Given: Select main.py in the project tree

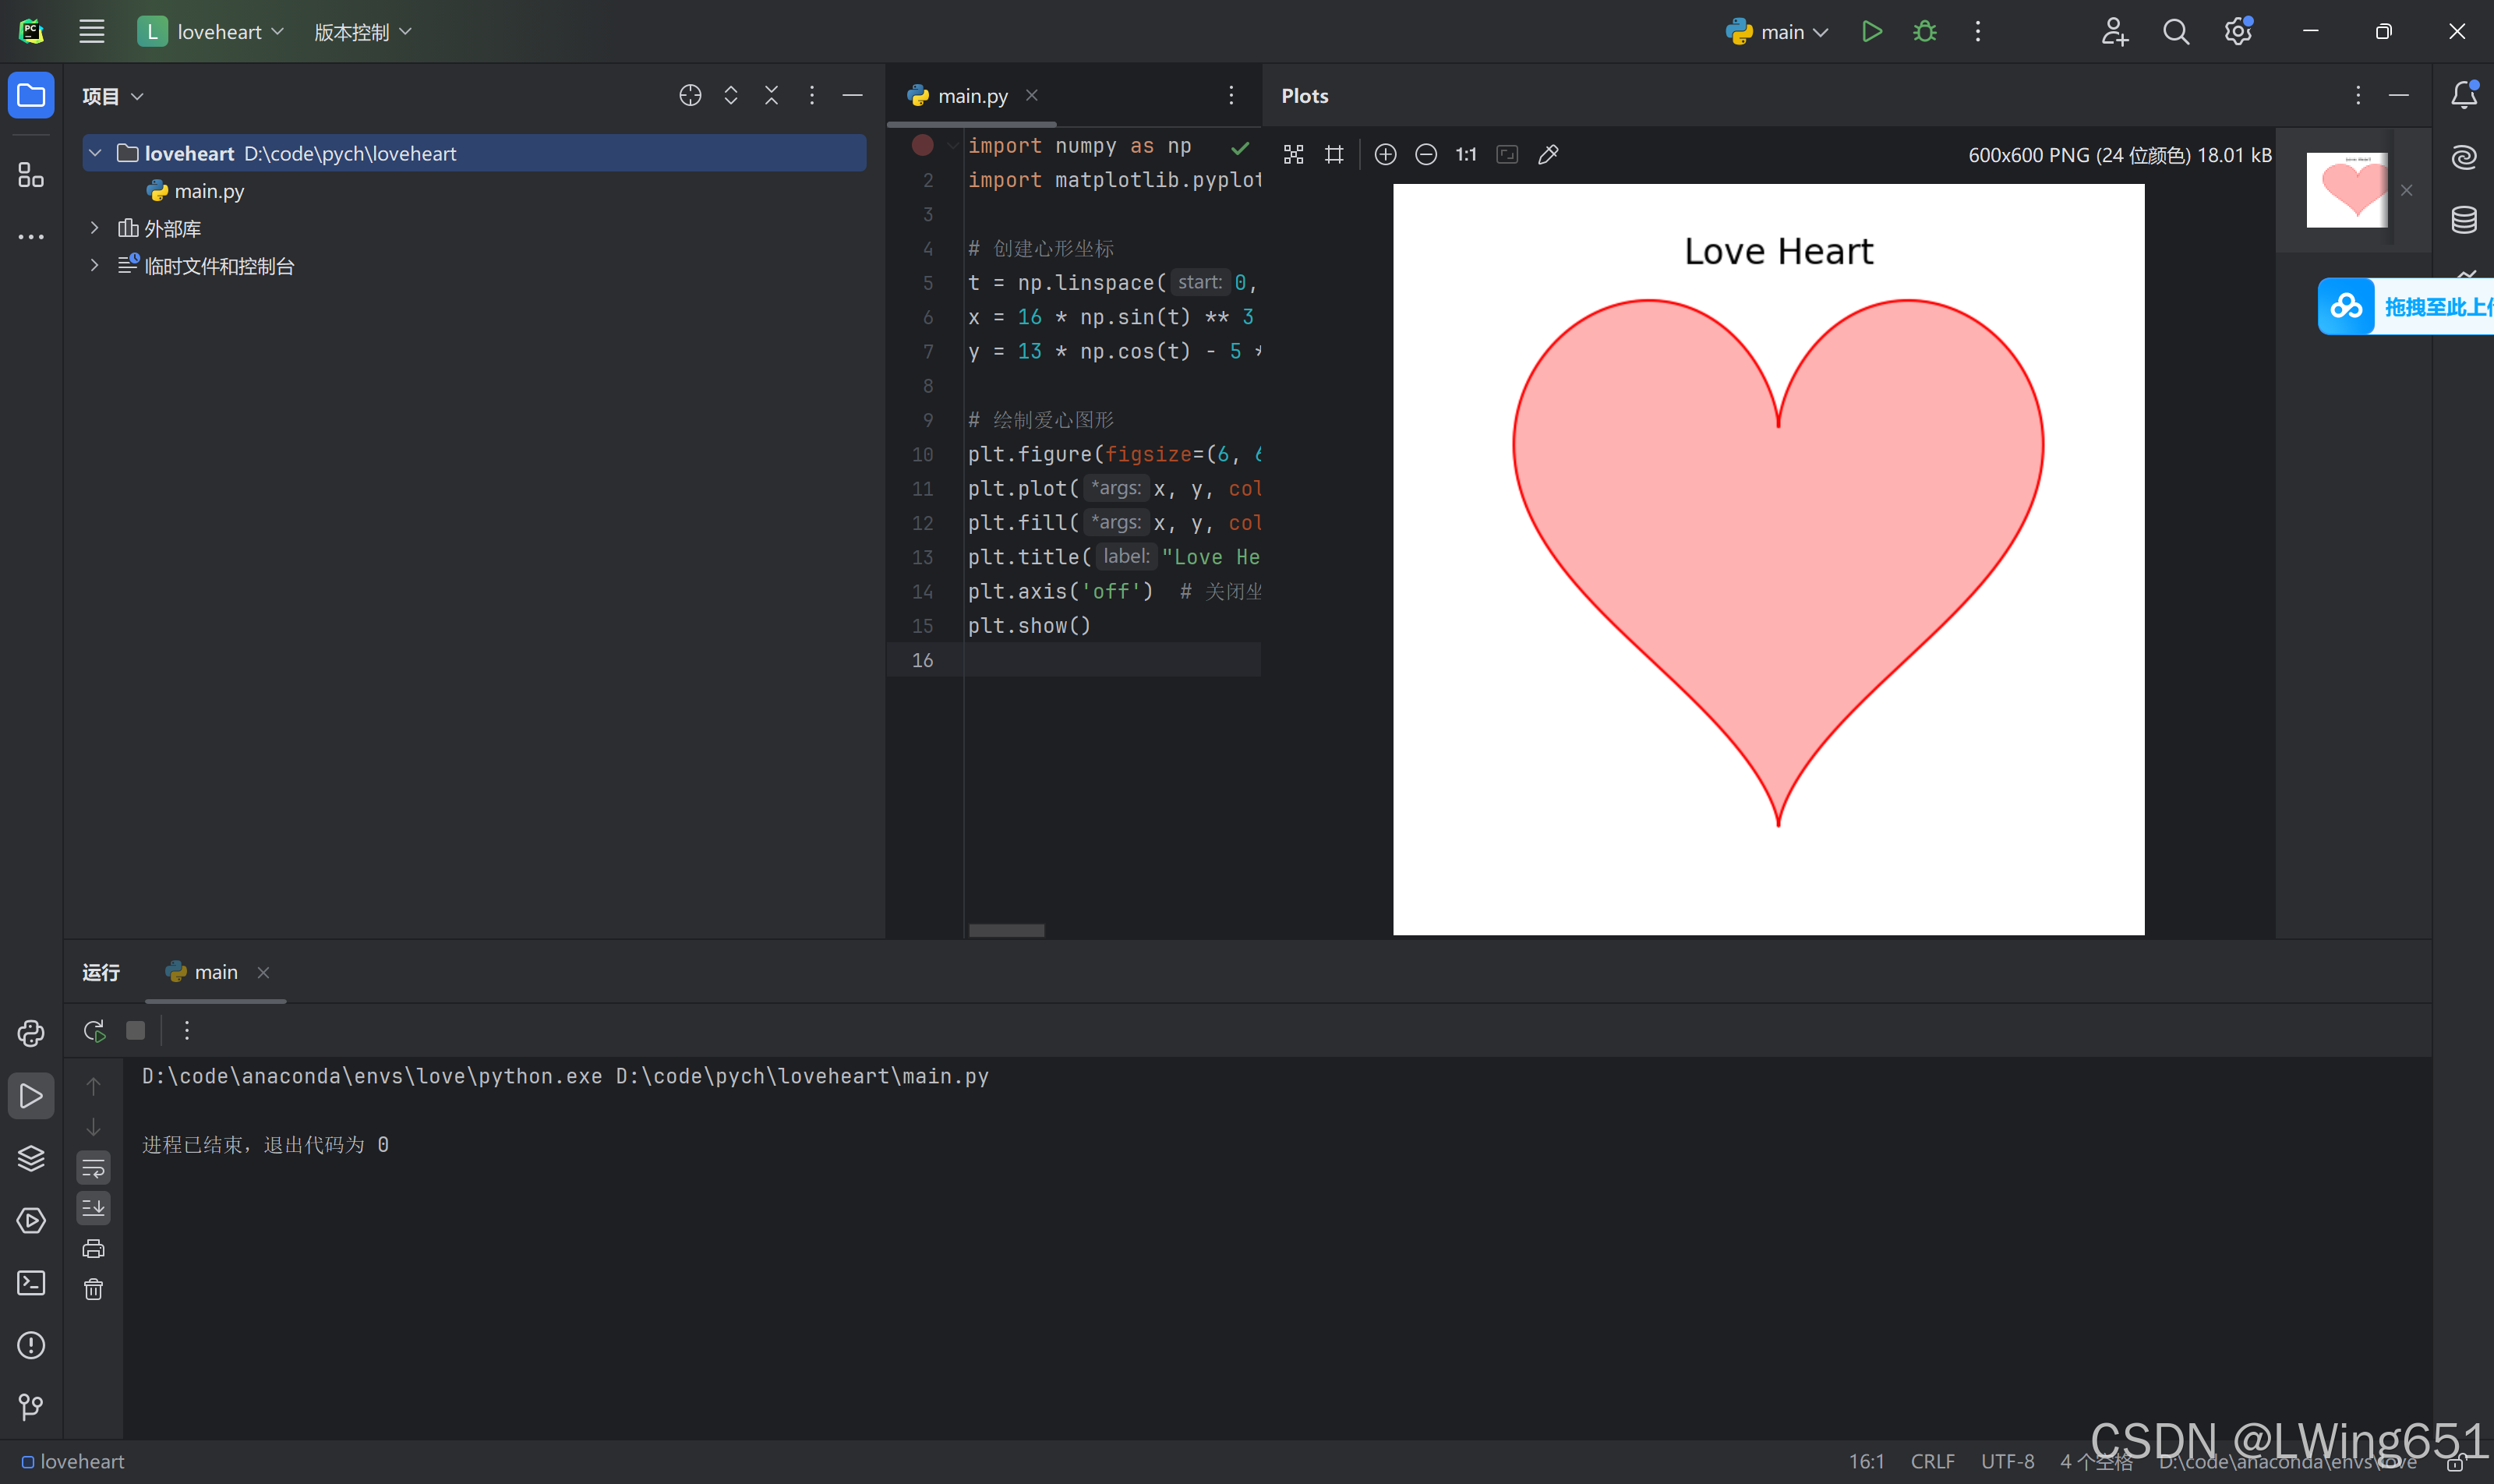Looking at the screenshot, I should (x=209, y=191).
